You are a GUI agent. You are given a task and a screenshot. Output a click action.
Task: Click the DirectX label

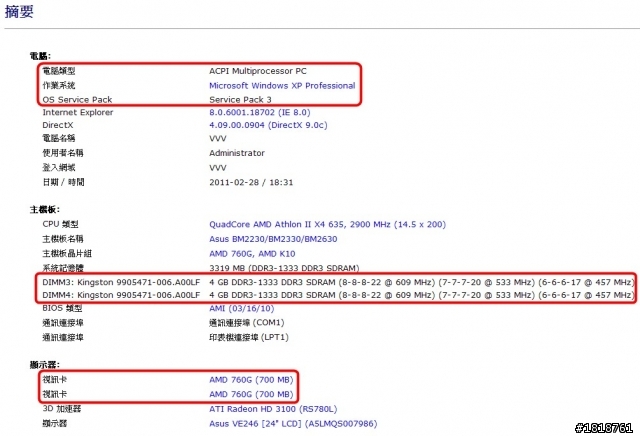[x=58, y=125]
